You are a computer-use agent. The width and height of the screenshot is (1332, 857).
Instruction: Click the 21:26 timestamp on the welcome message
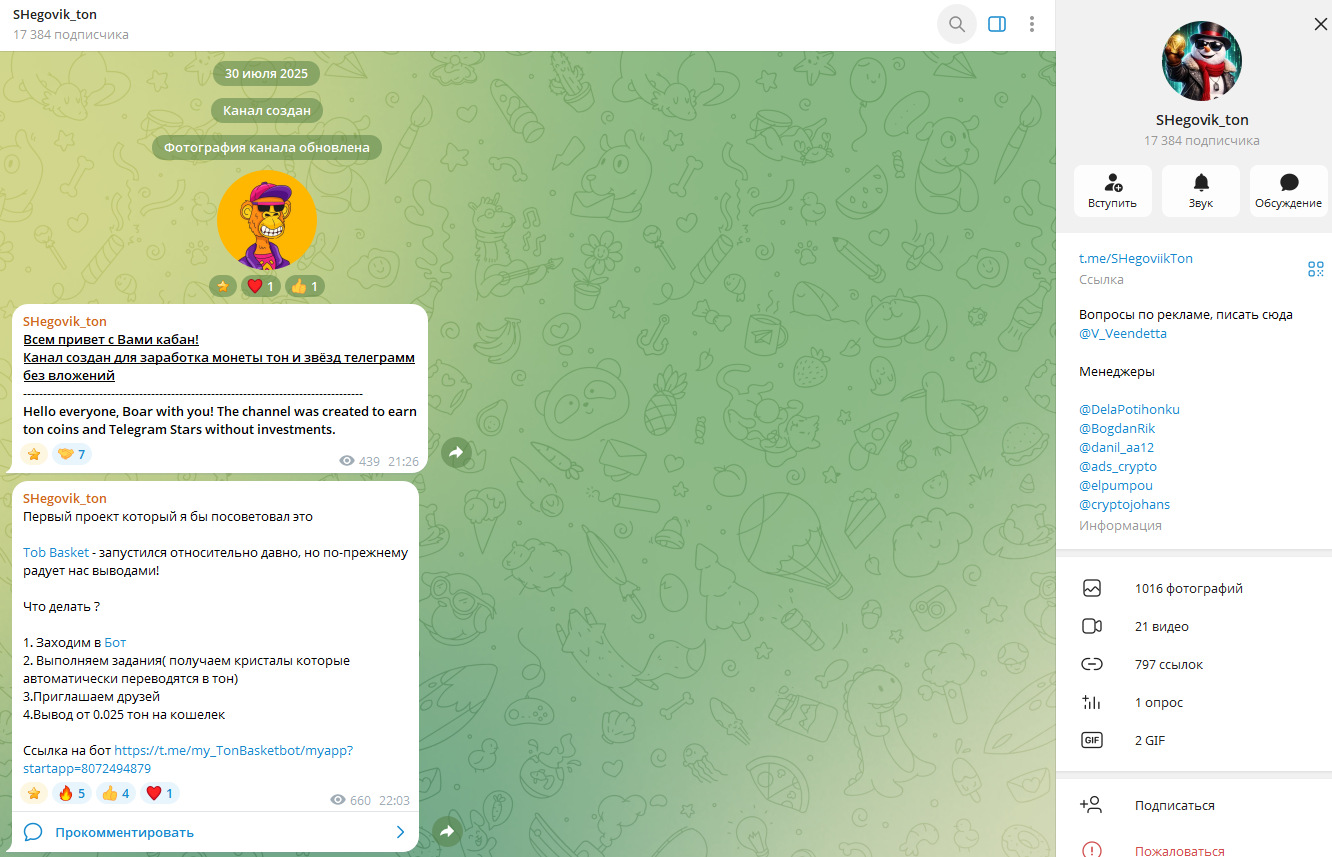coord(404,461)
